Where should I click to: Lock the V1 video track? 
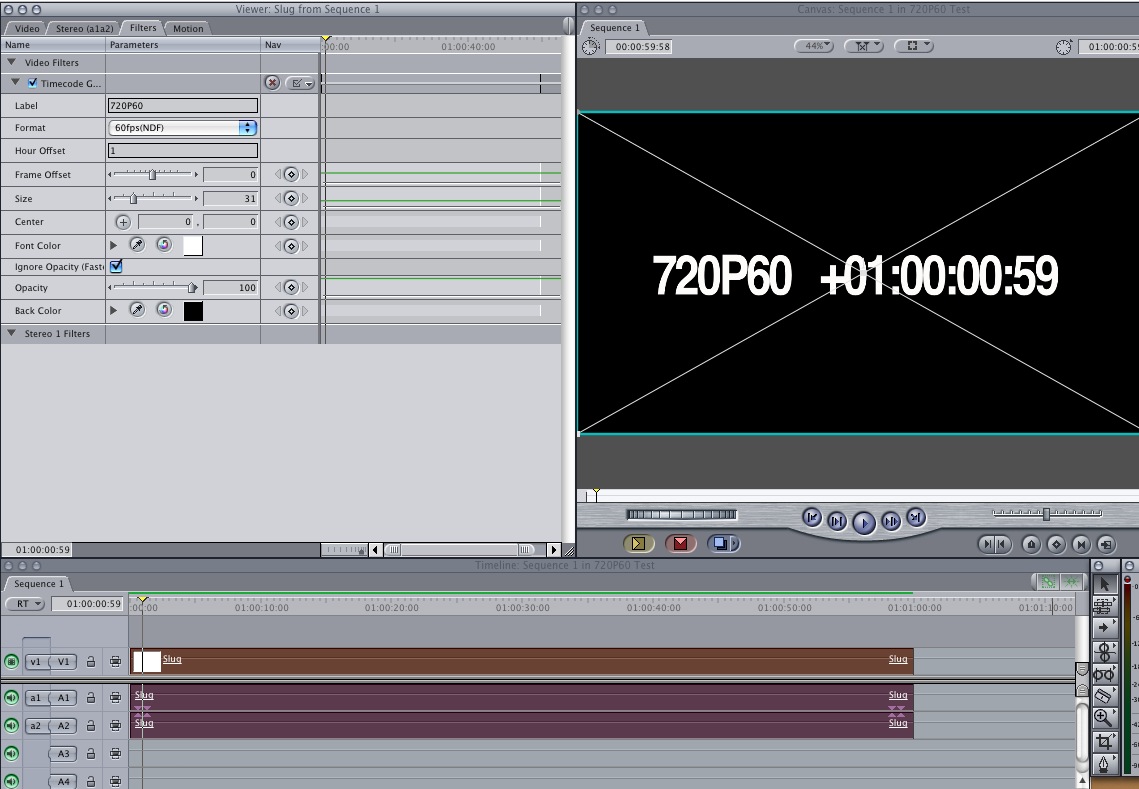pos(91,662)
